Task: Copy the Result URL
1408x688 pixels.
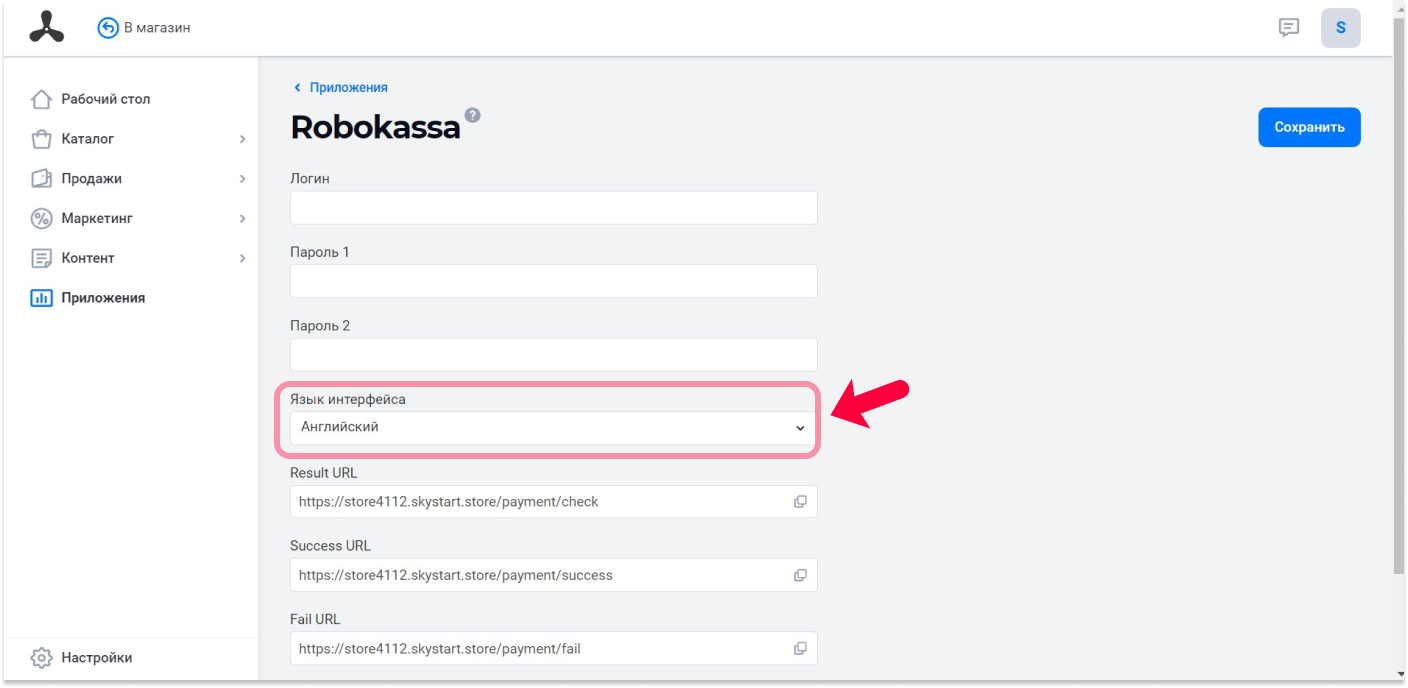Action: point(800,502)
